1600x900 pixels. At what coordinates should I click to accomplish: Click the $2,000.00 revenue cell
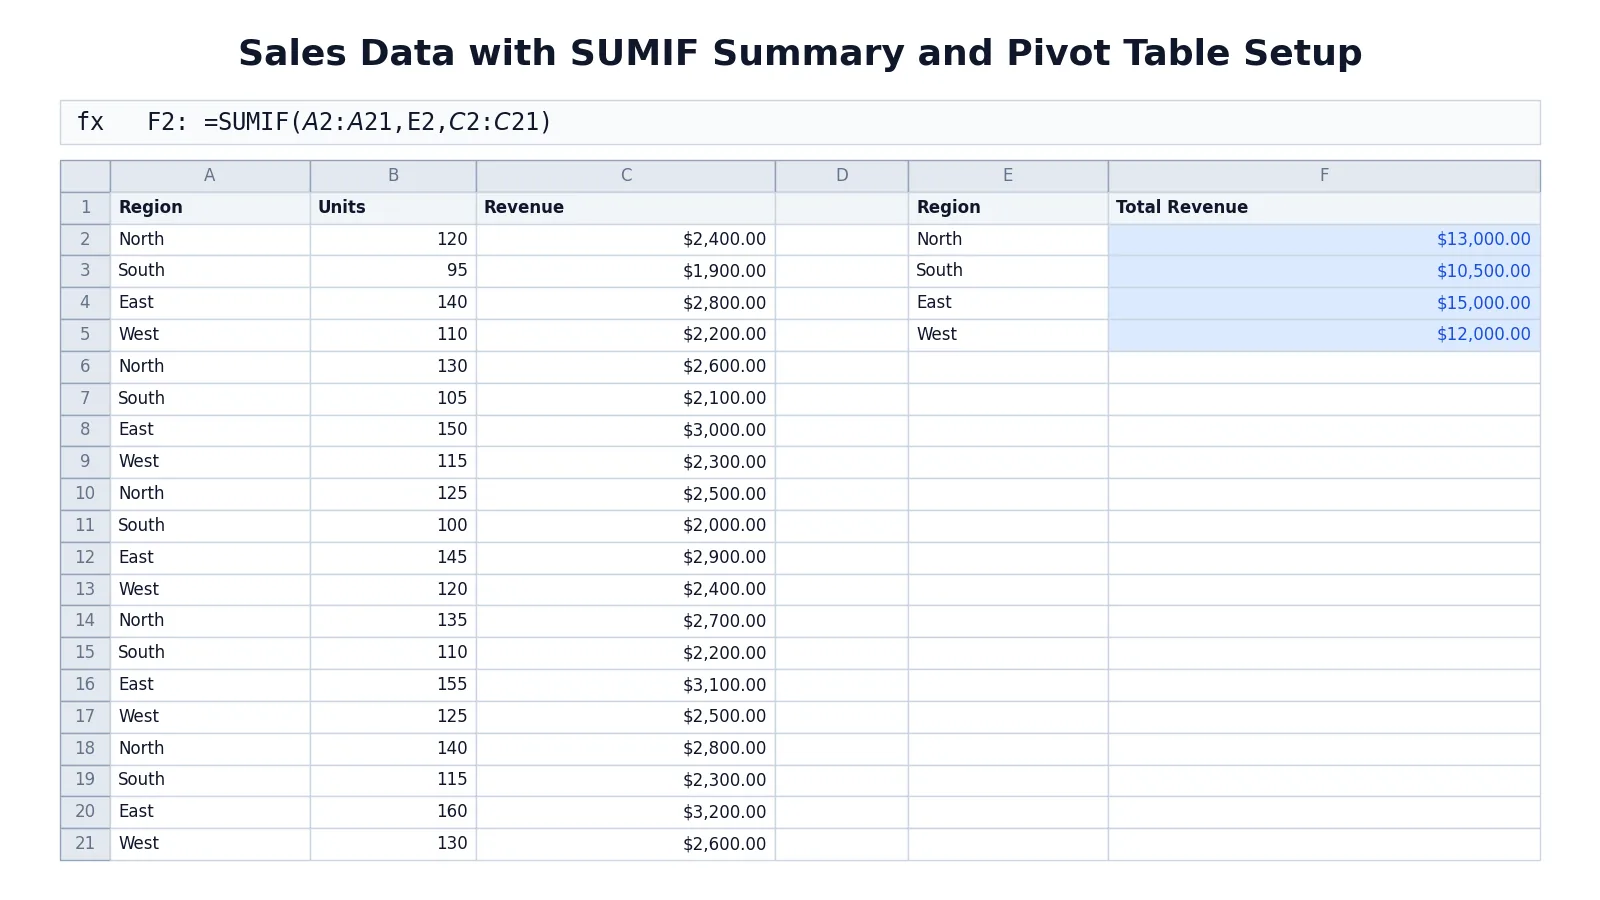click(x=626, y=526)
